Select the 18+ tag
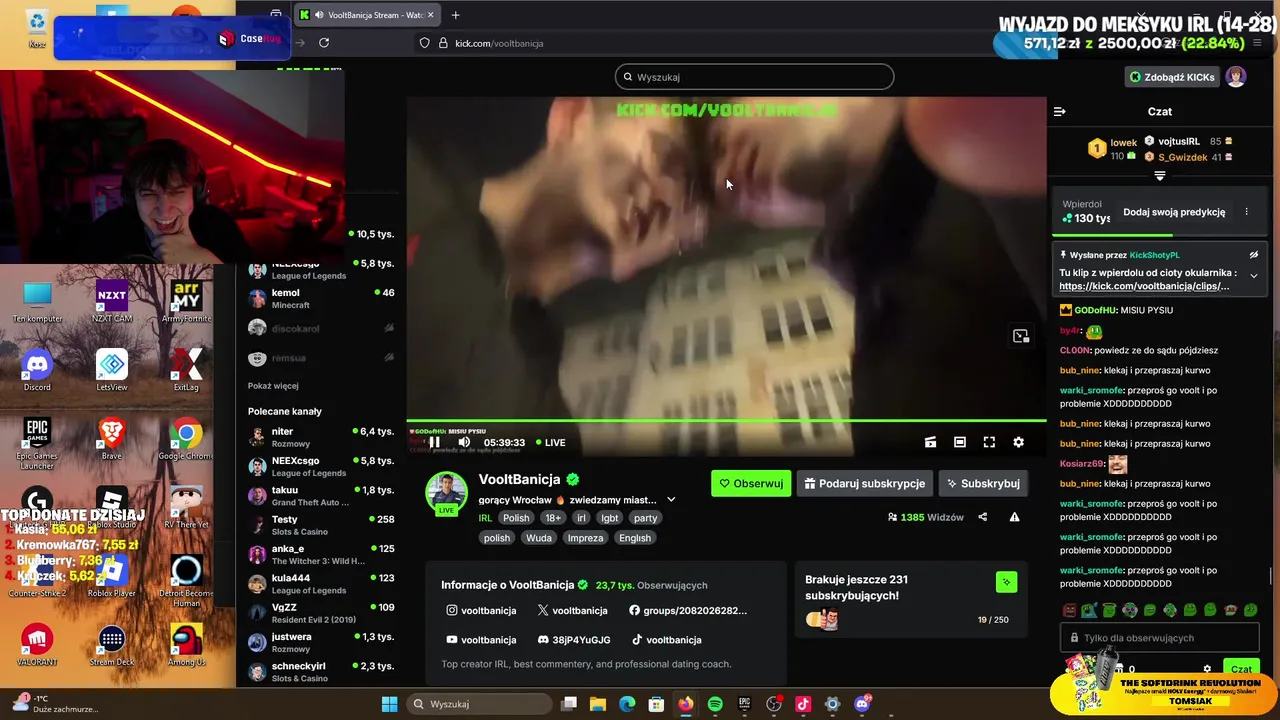1280x720 pixels. [x=553, y=518]
